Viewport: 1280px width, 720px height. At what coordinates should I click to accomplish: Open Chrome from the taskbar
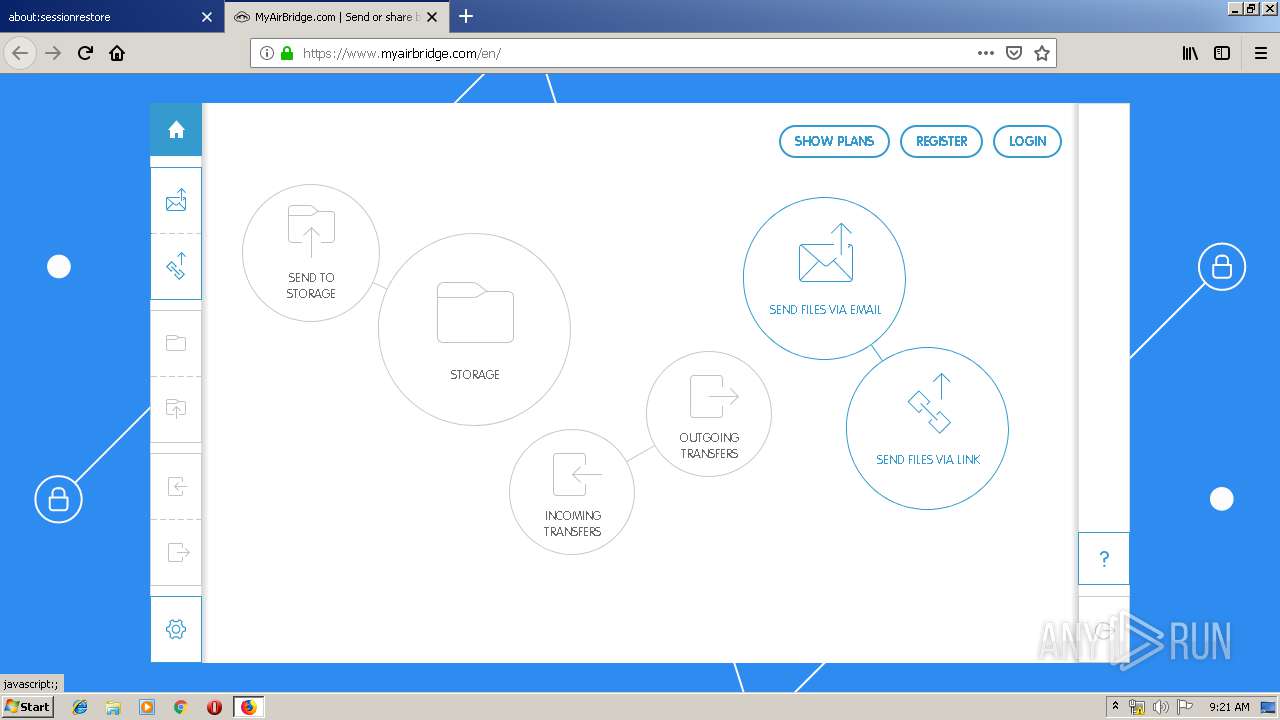180,707
